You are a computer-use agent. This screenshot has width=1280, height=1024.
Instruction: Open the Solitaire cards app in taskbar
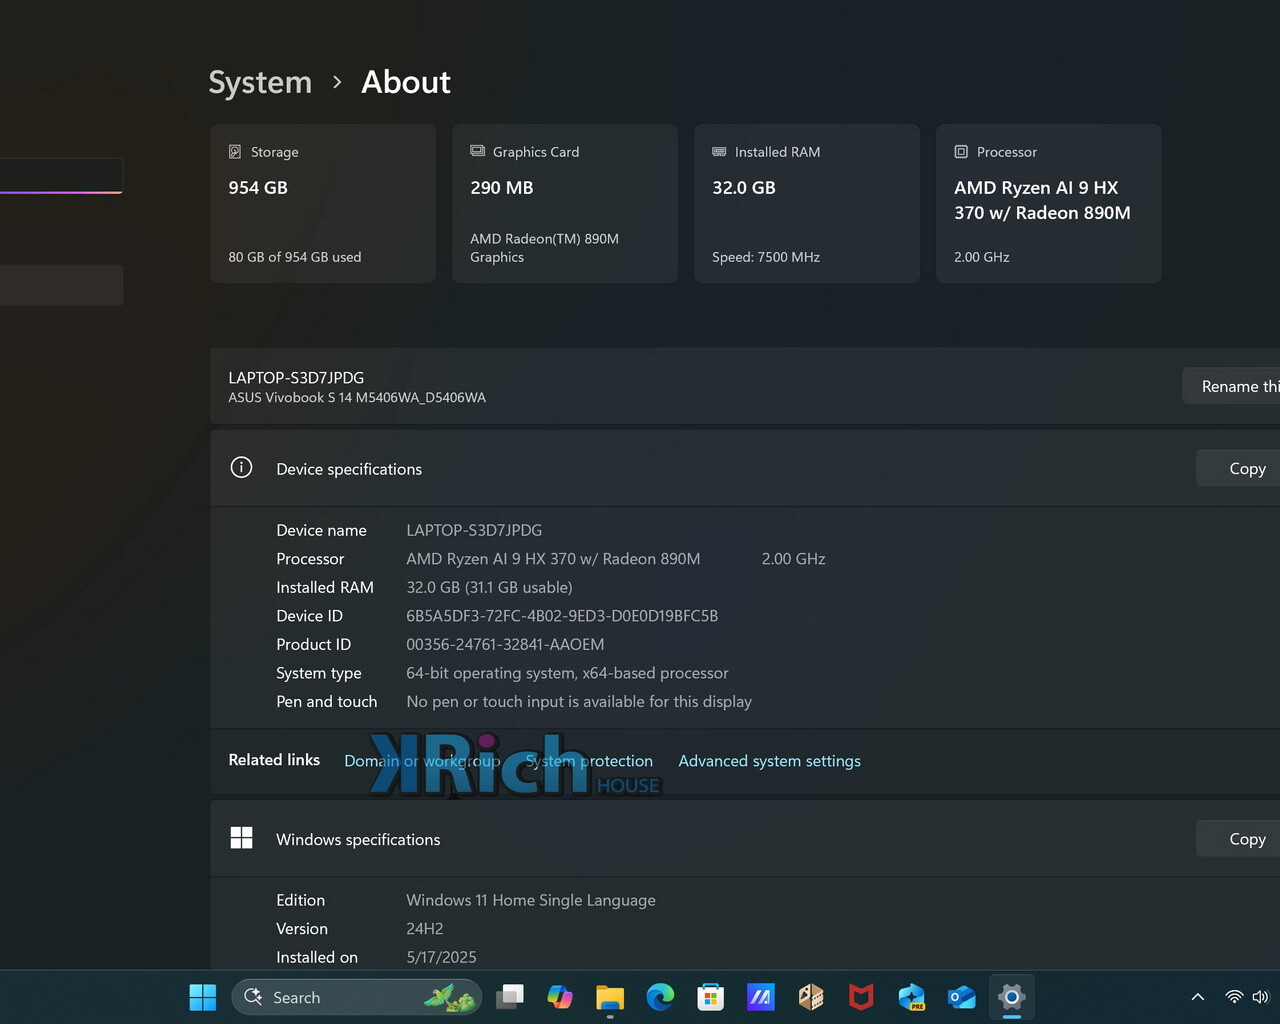pos(811,997)
